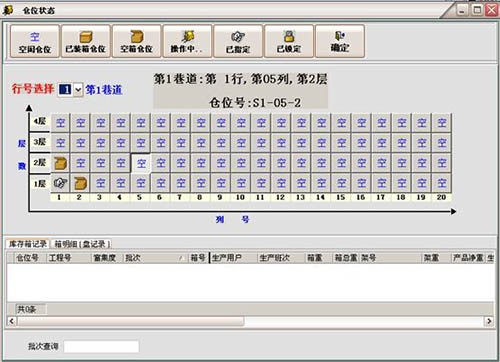This screenshot has height=362, width=500.
Task: Click the 确定 confirm button
Action: (340, 42)
